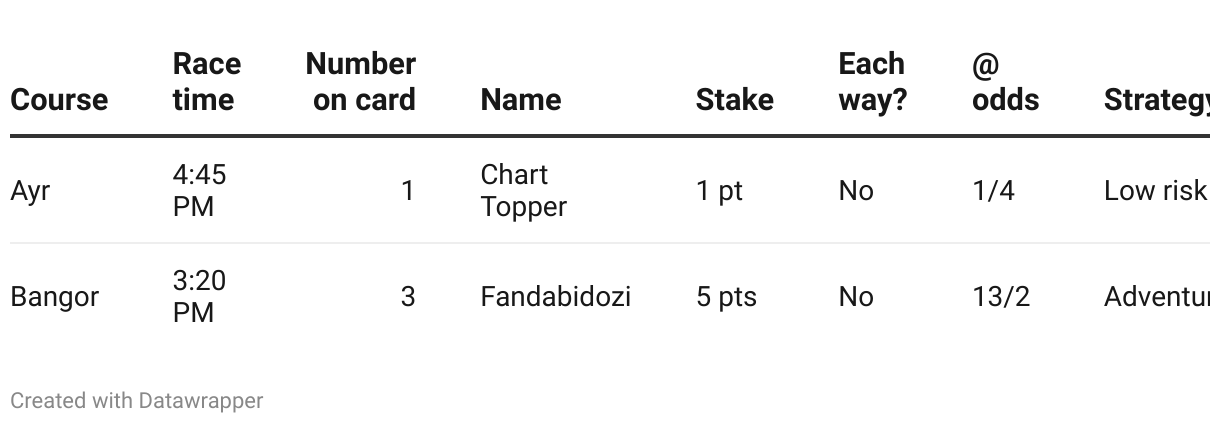Select the Ayr course cell
Screen dimensions: 1220x424
30,191
